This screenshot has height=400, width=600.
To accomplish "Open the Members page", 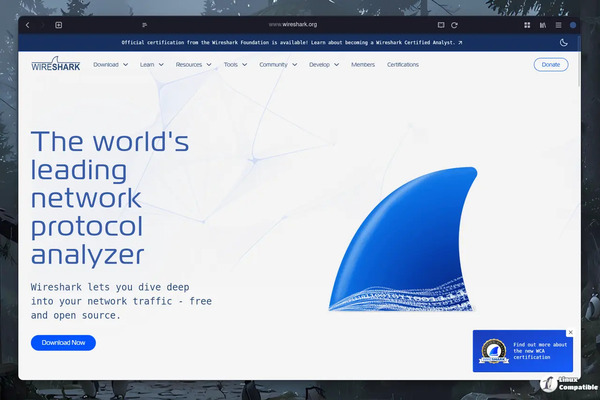I will point(363,65).
